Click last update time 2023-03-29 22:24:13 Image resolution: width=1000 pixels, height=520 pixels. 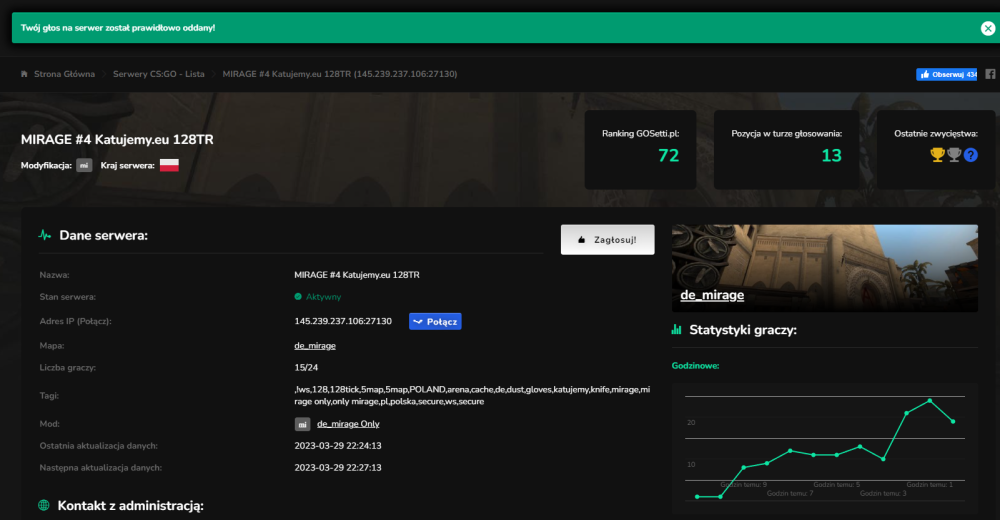tap(338, 445)
